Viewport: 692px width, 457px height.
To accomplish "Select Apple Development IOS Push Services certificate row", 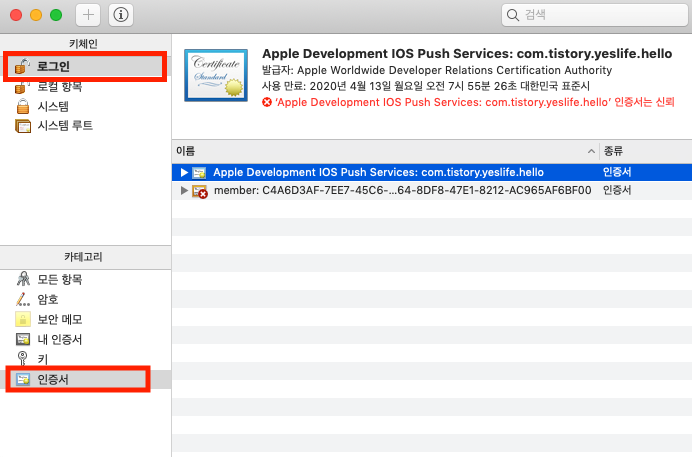I will coord(432,172).
